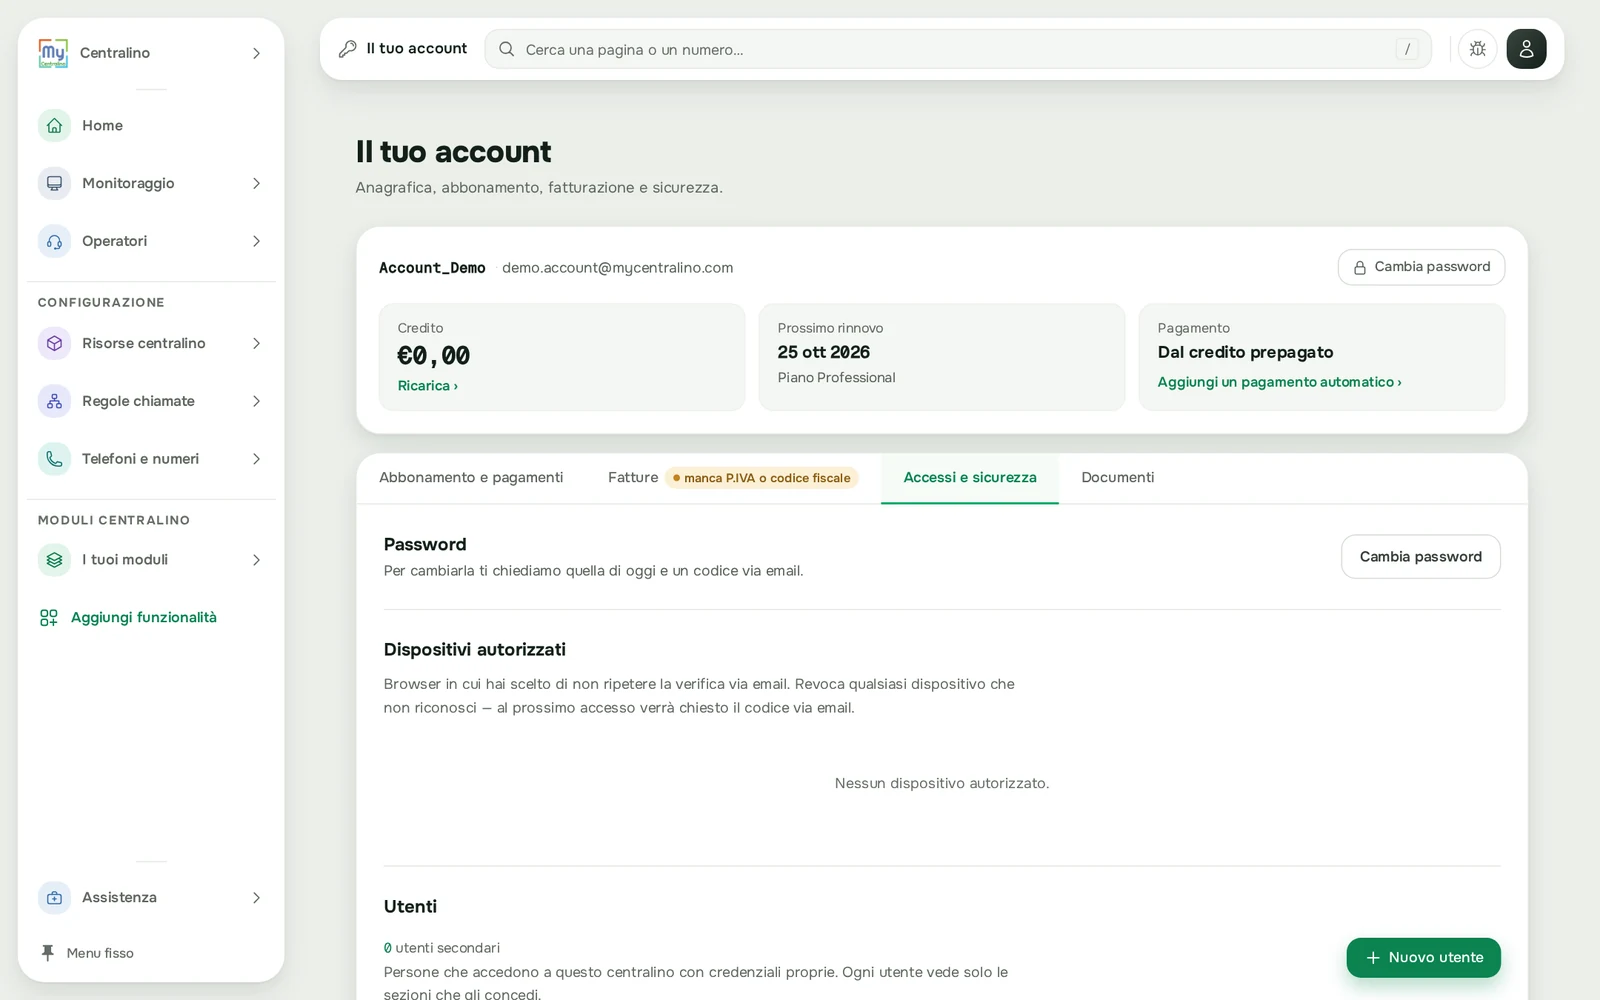Viewport: 1600px width, 1000px height.
Task: Expand the Centralino switcher chevron
Action: click(256, 54)
